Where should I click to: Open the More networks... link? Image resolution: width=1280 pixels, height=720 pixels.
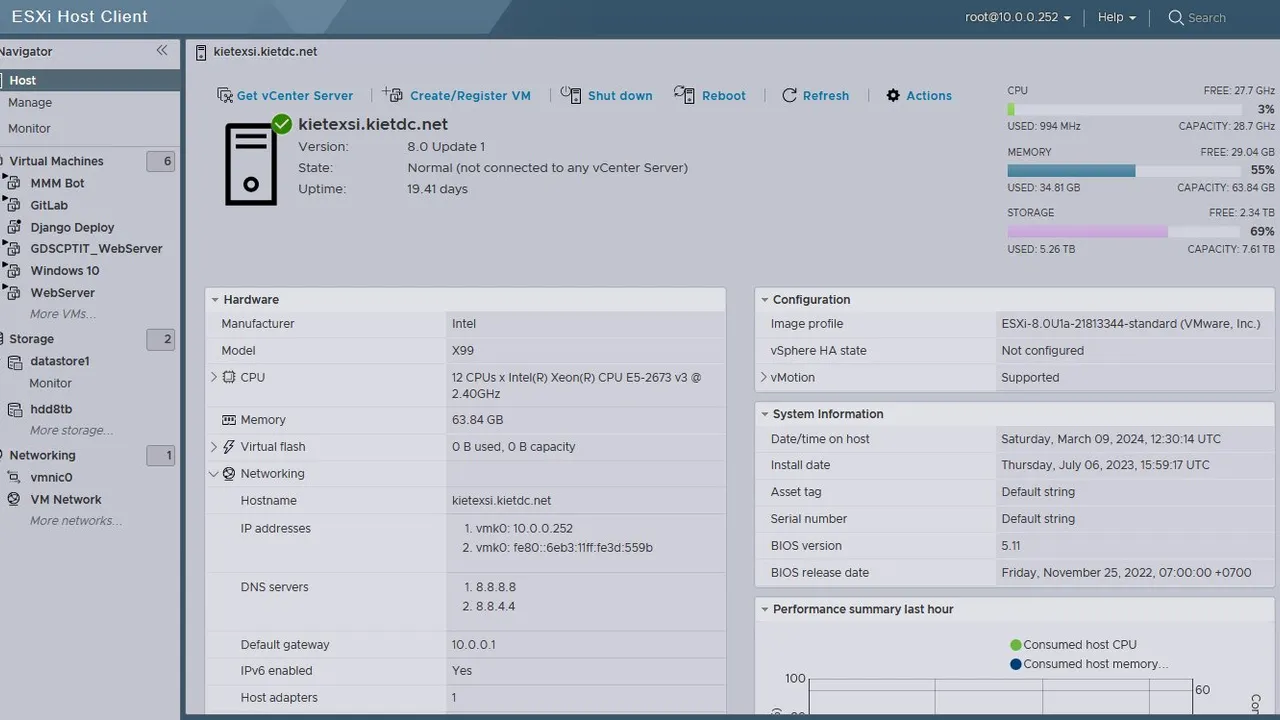[76, 521]
